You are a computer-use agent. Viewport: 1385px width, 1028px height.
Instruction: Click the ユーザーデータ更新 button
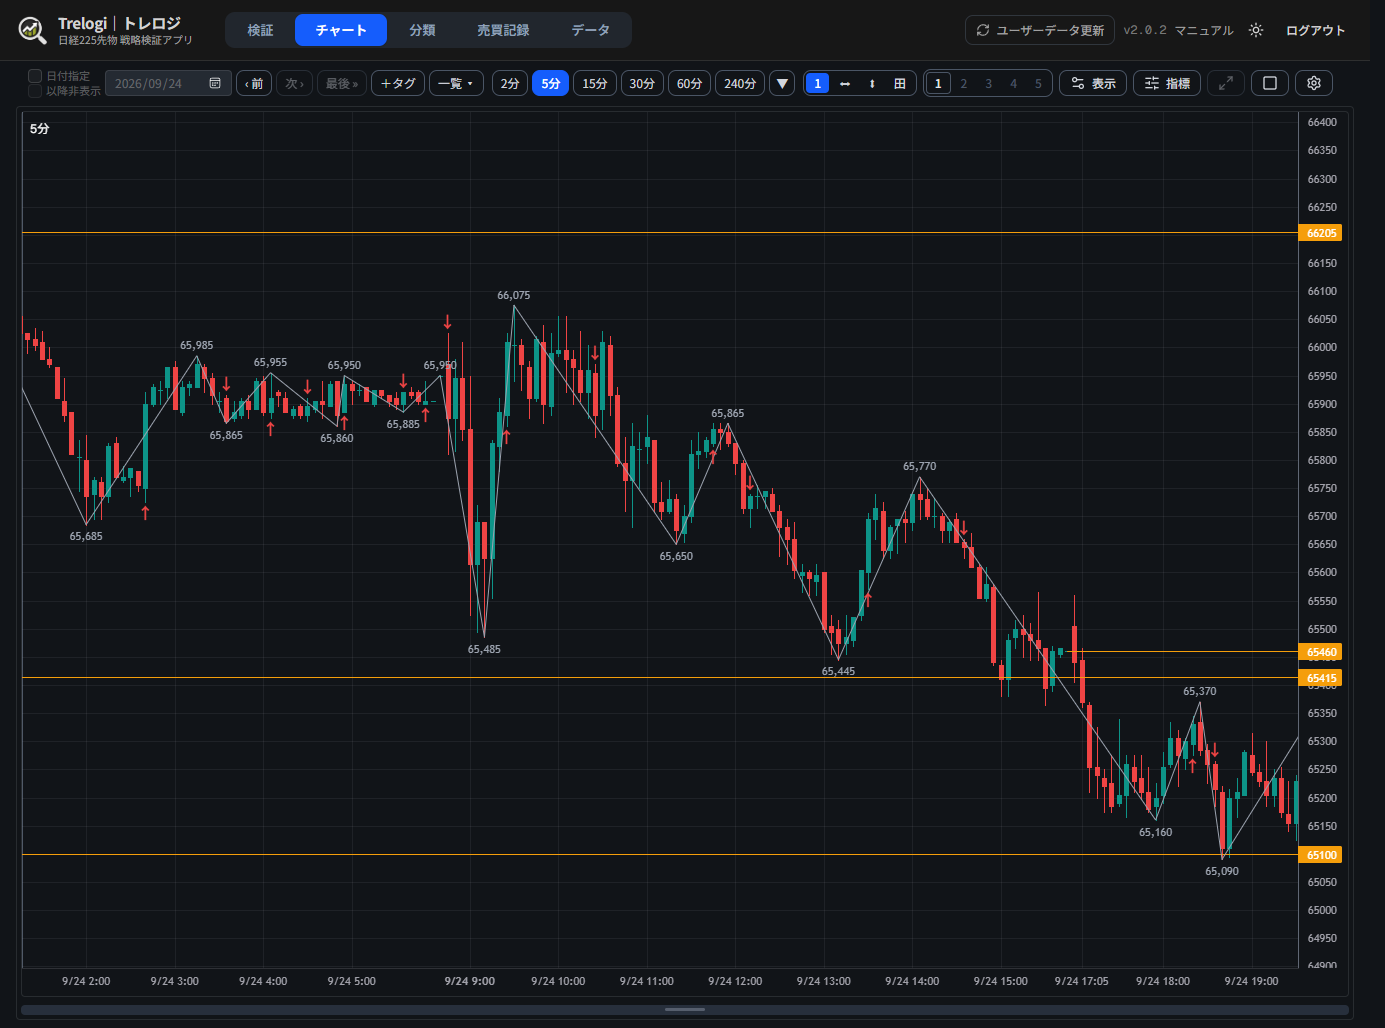(x=1040, y=30)
